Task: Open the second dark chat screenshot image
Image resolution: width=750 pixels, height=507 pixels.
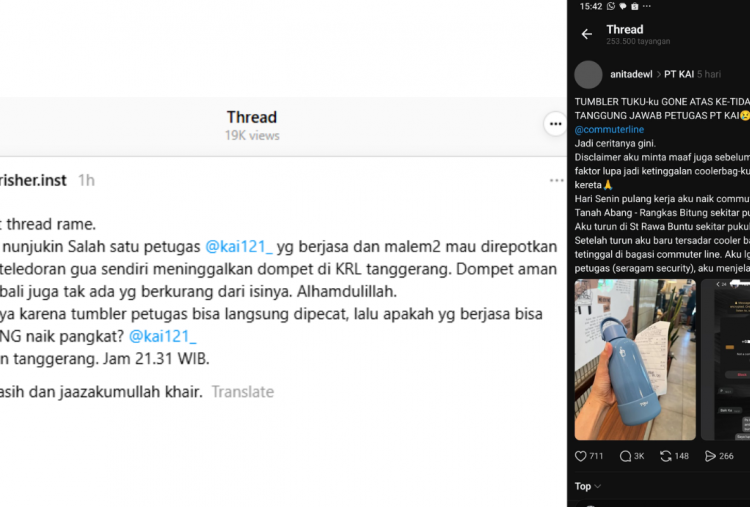Action: [x=725, y=360]
